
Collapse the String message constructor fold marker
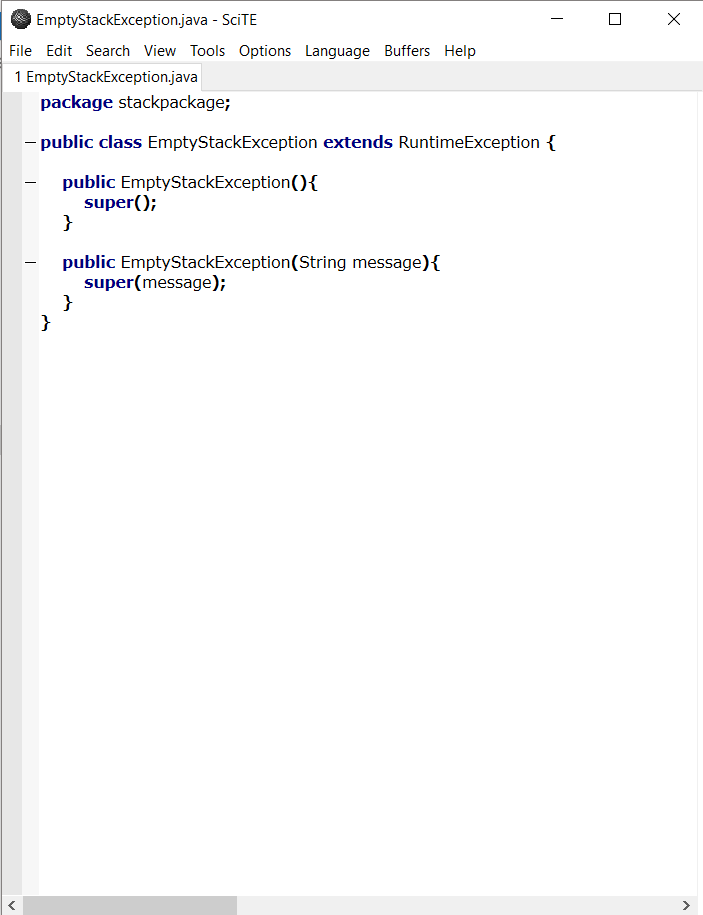point(30,263)
